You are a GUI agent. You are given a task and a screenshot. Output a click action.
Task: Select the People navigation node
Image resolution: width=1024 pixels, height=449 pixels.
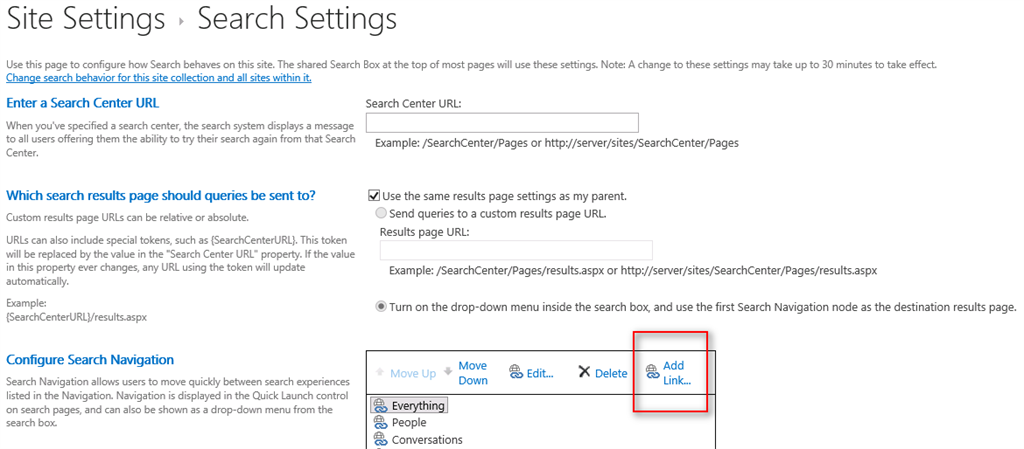[409, 422]
